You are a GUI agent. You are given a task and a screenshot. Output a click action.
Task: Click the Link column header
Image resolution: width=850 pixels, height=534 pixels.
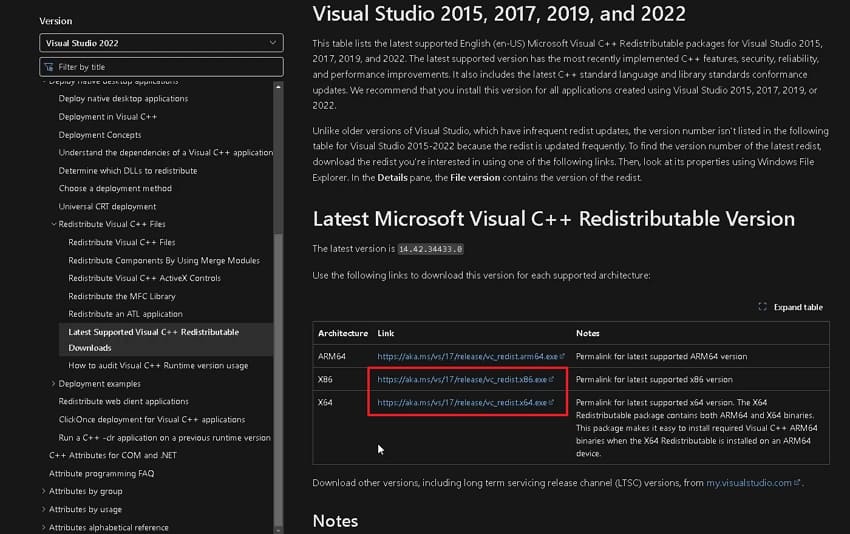(x=385, y=333)
